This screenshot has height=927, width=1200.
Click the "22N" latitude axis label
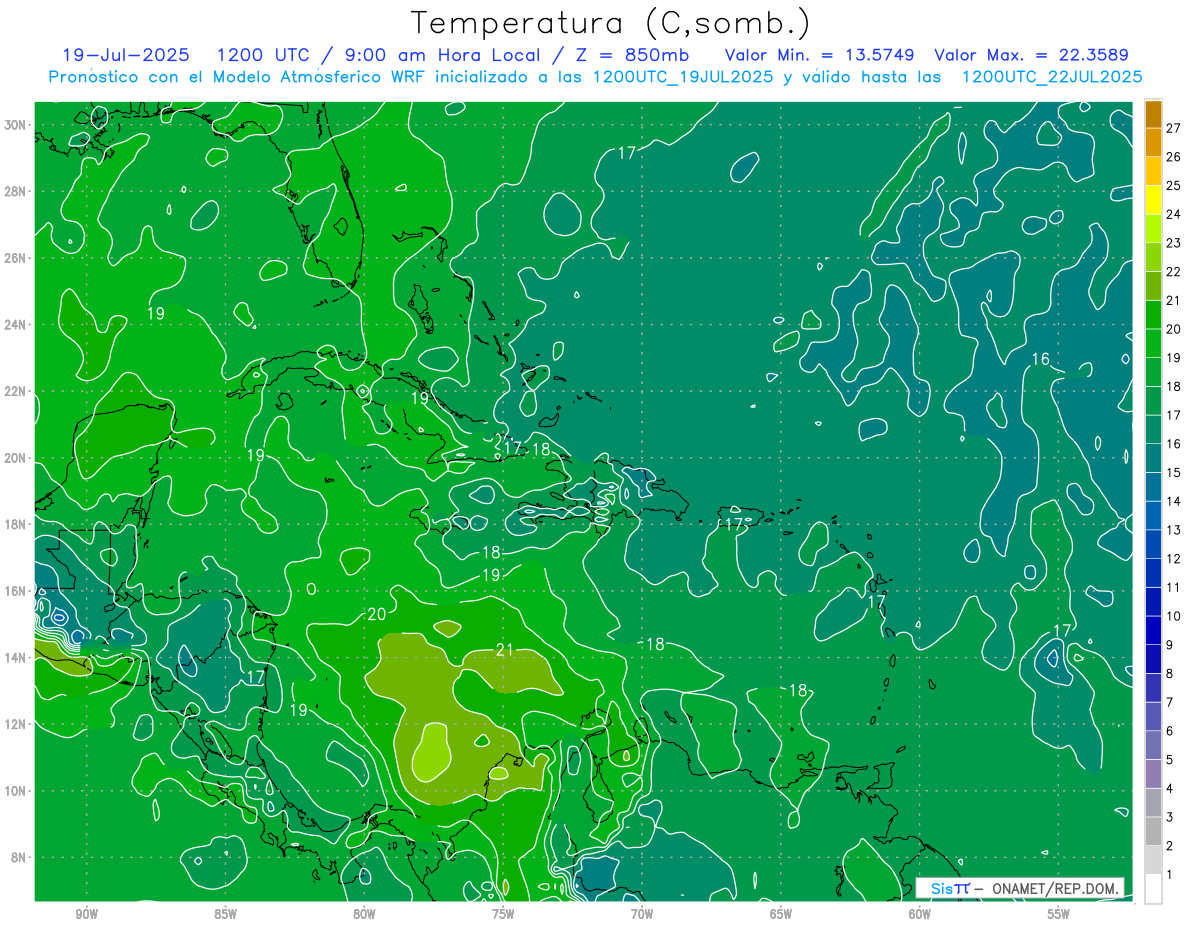pyautogui.click(x=16, y=391)
